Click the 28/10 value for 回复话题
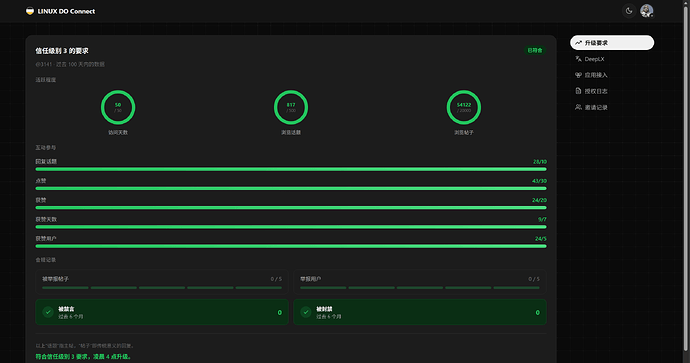 (540, 161)
